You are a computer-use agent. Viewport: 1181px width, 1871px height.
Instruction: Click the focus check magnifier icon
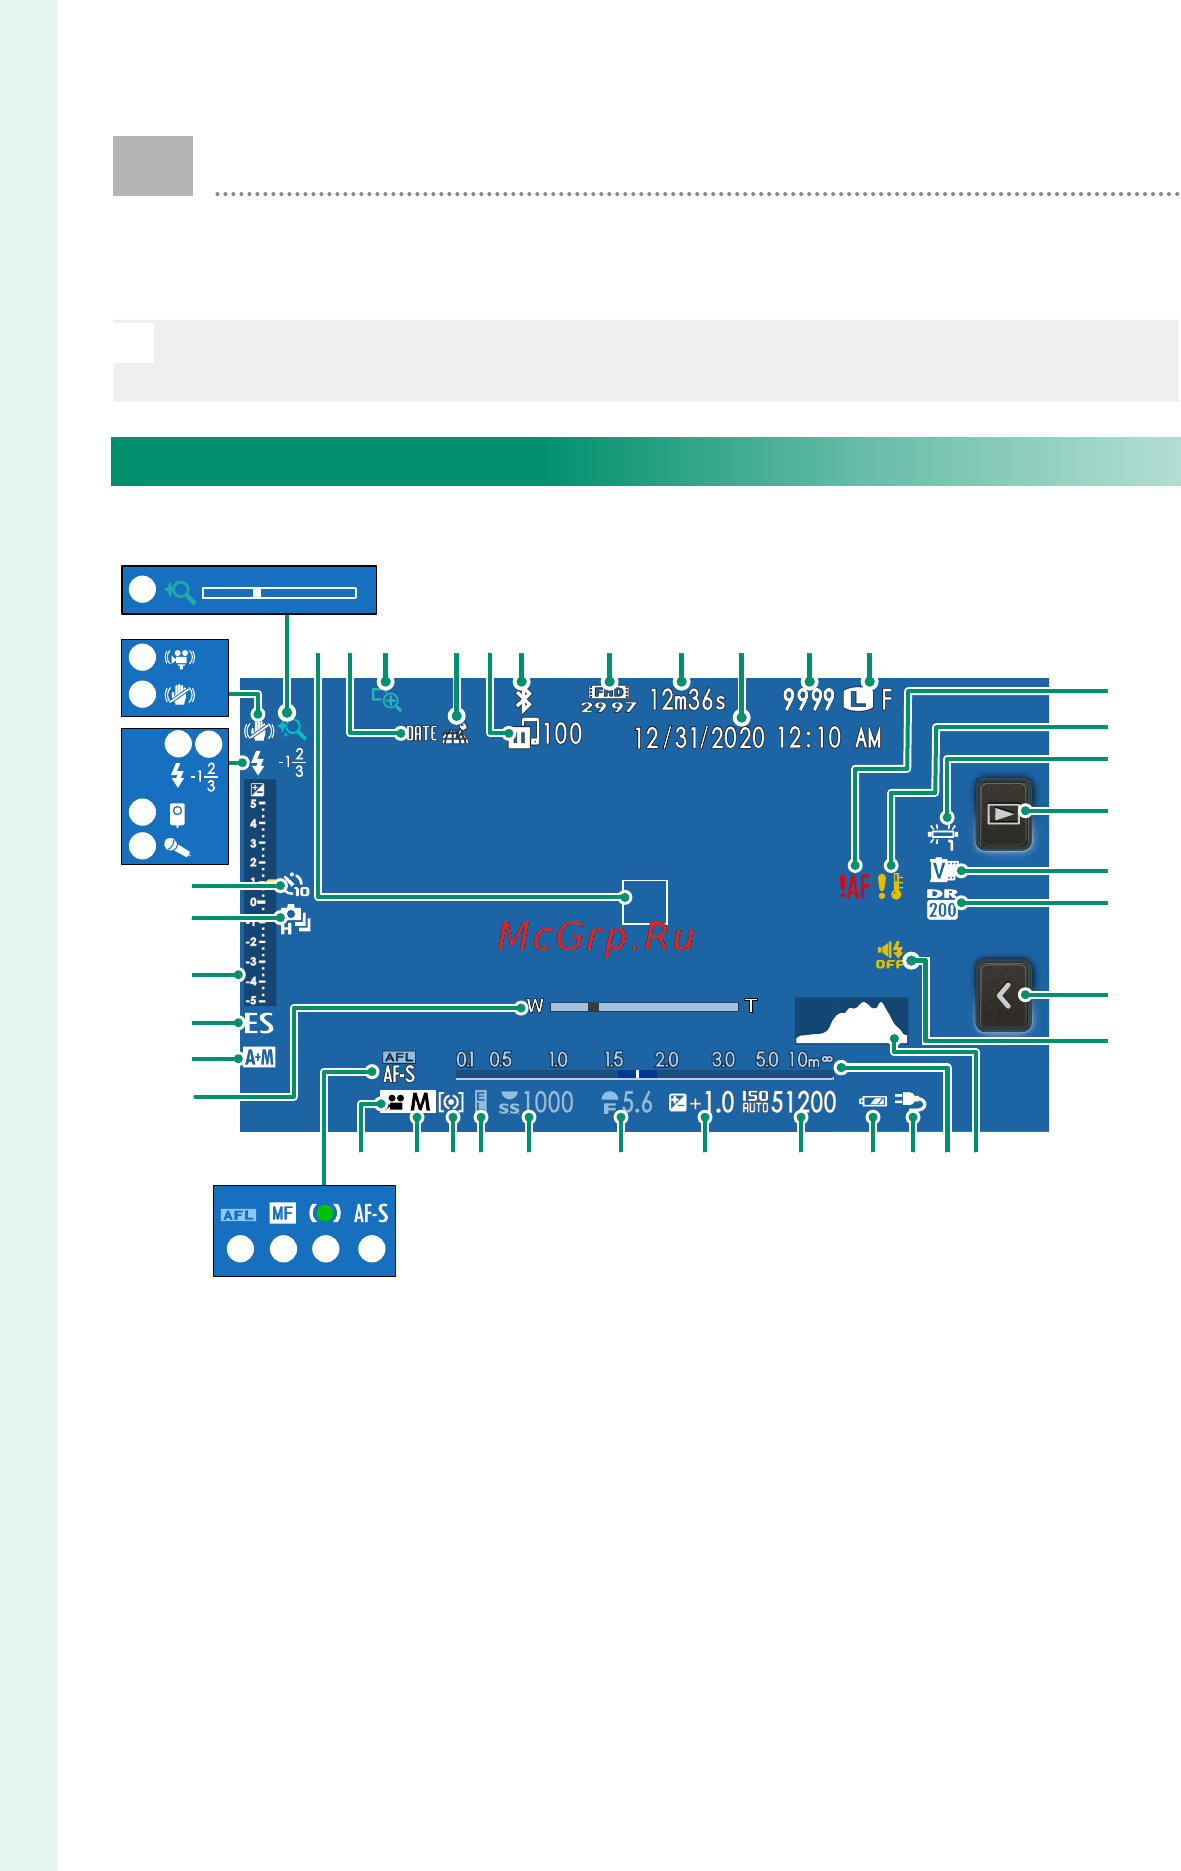pyautogui.click(x=387, y=698)
